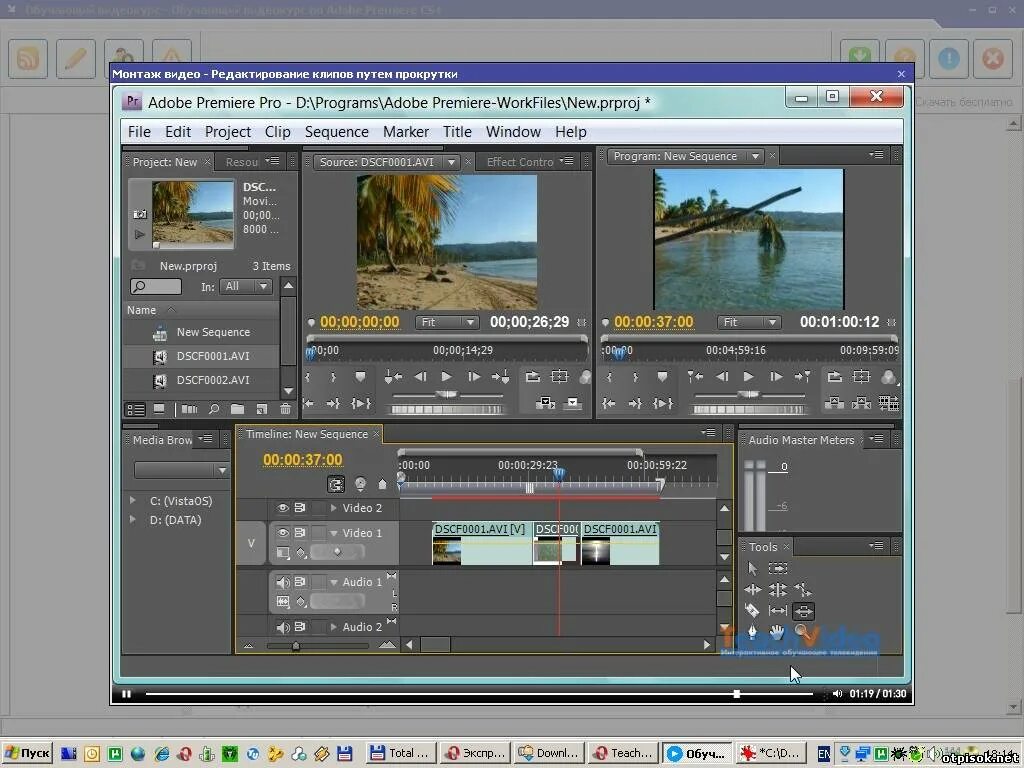Screen dimensions: 1024x768
Task: Hide the Video 2 track output
Action: pos(283,508)
